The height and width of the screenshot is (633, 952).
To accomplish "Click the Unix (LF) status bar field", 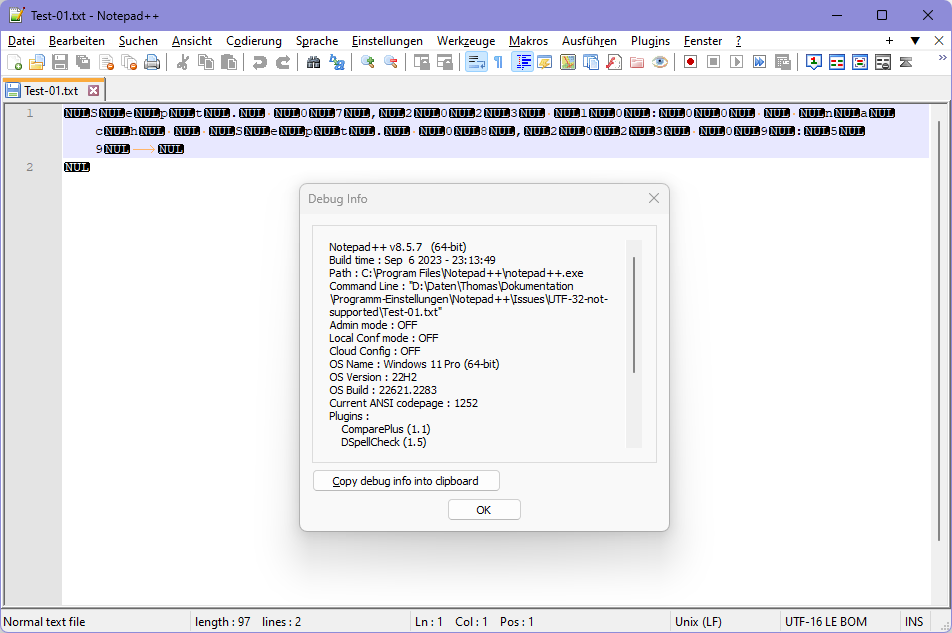I will point(726,621).
